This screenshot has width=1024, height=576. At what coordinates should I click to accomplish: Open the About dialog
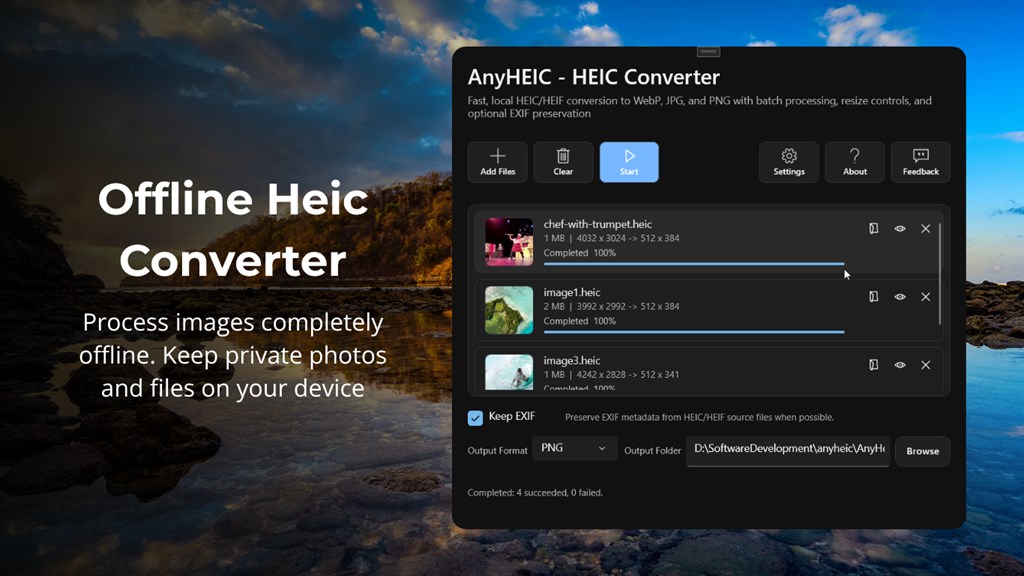coord(855,162)
